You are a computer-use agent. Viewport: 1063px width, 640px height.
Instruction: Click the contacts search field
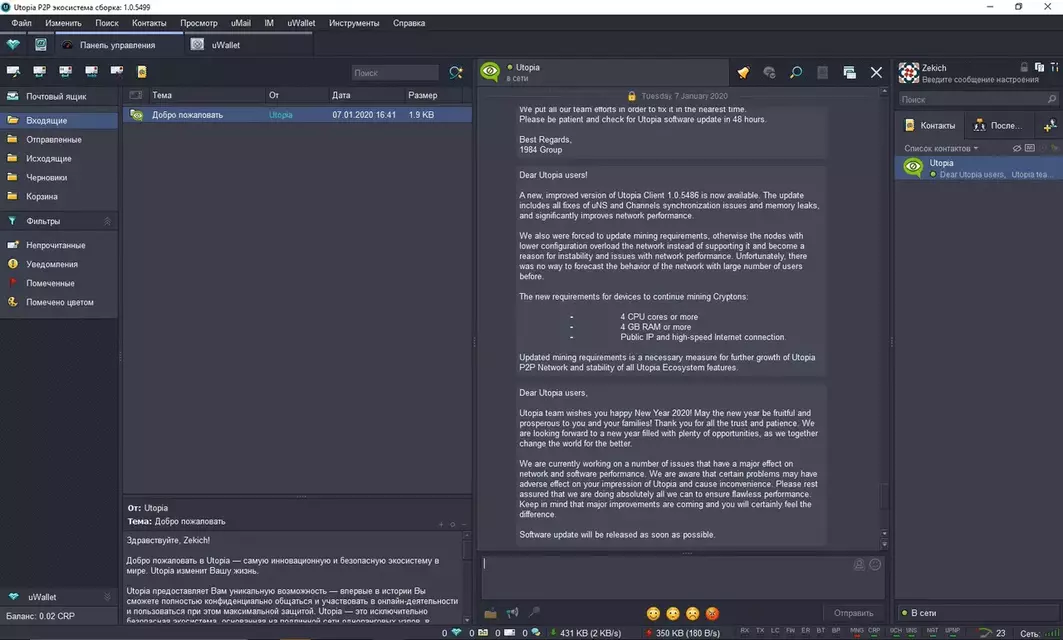click(x=978, y=99)
